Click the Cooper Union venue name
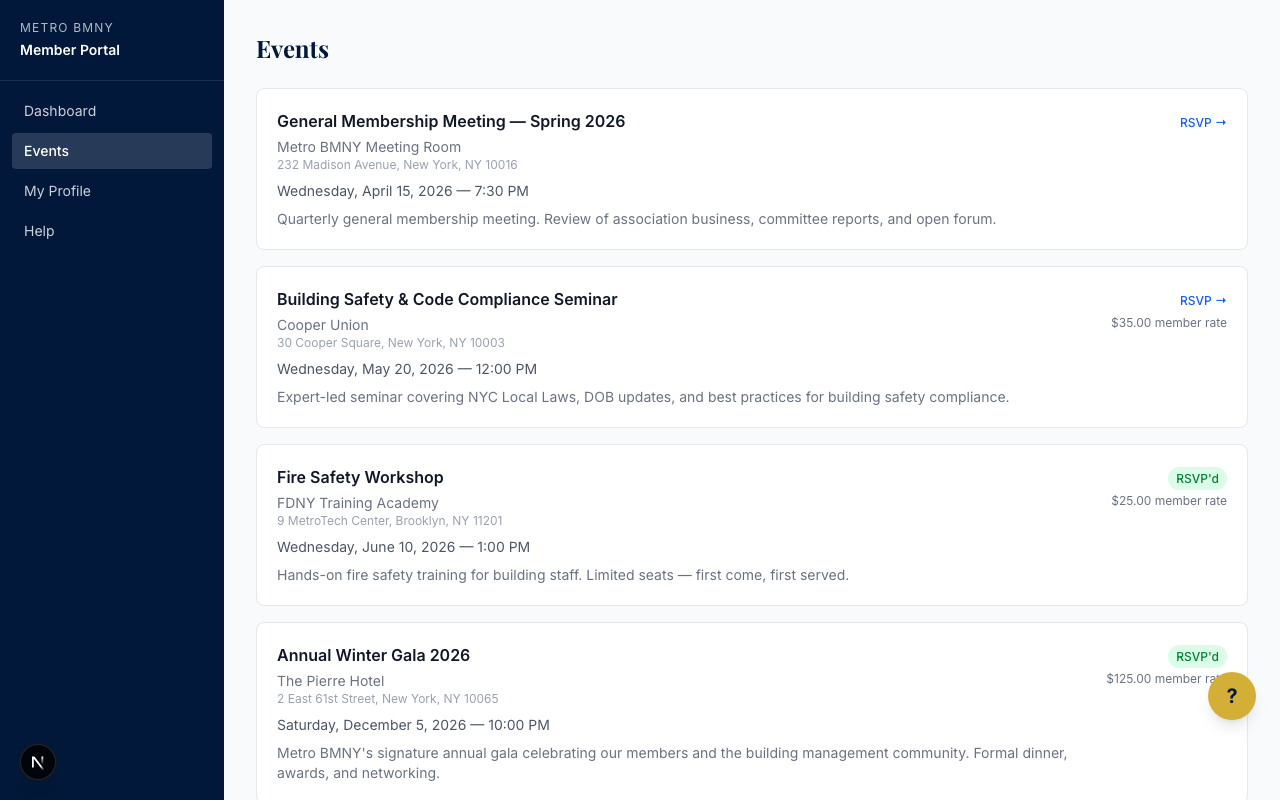 pyautogui.click(x=323, y=325)
